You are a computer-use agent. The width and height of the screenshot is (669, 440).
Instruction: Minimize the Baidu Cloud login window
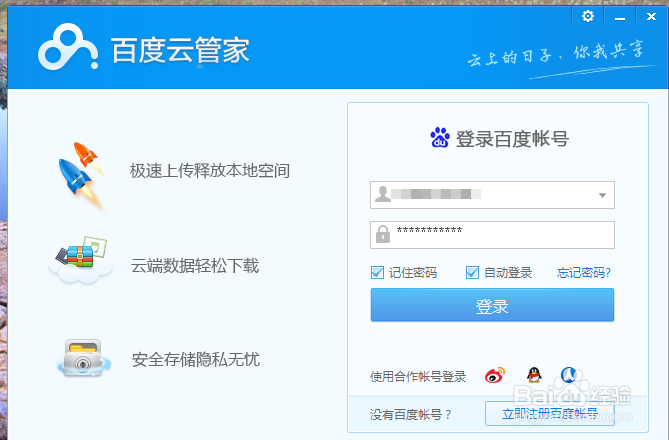[x=620, y=18]
